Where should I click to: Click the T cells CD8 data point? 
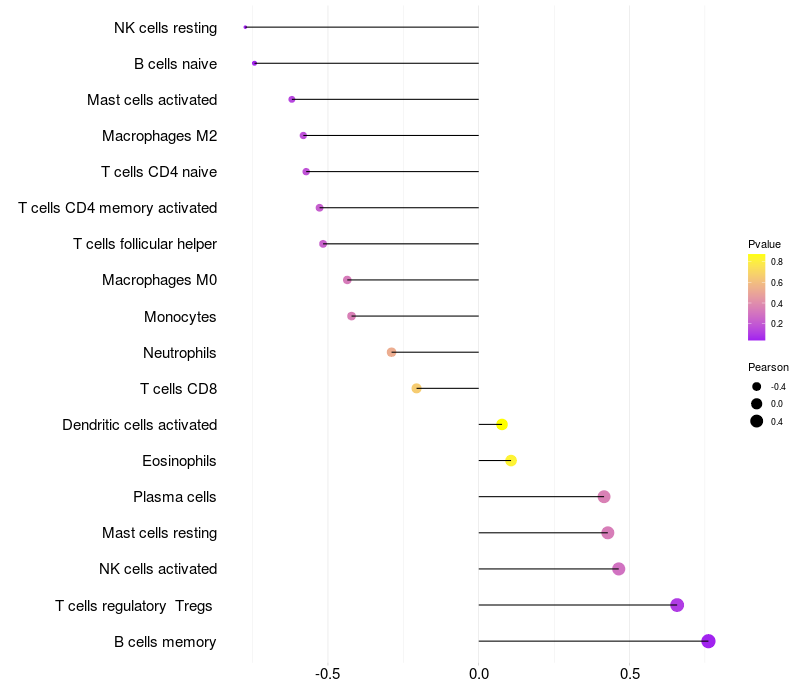tap(417, 388)
